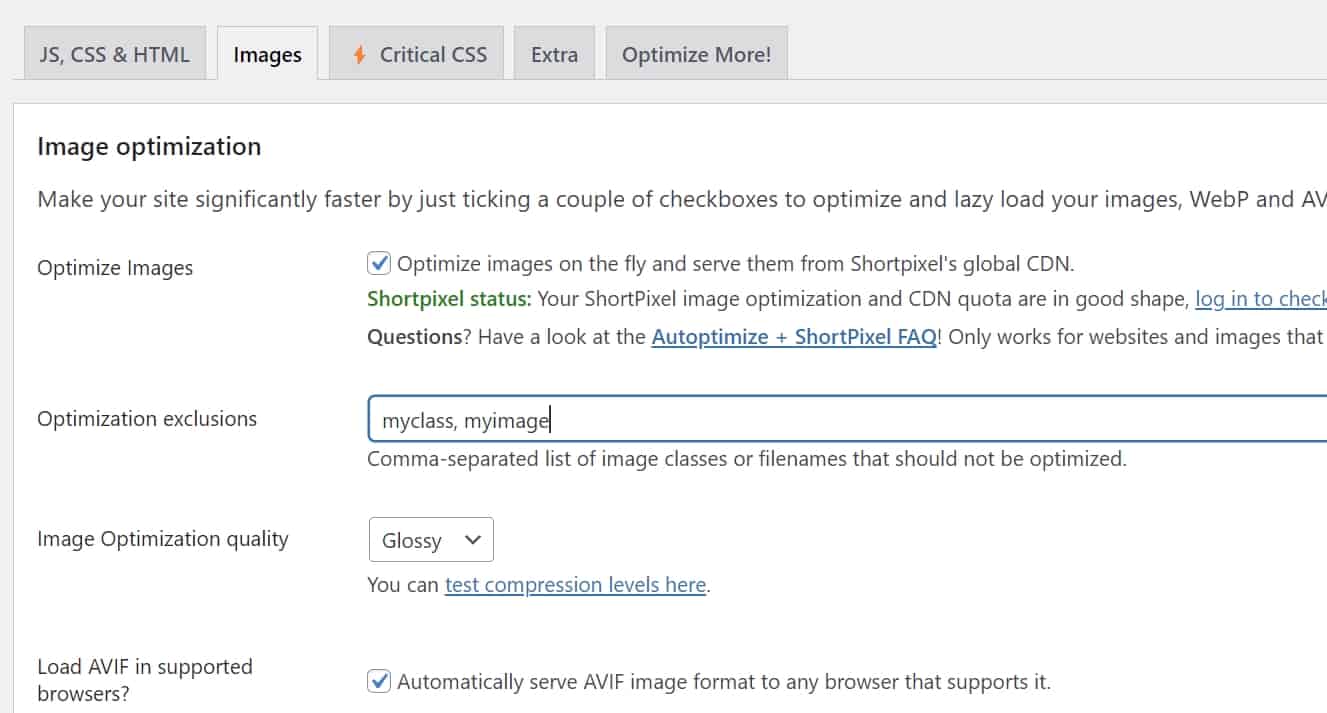1327x713 pixels.
Task: Click the chevron arrow in the Glossy selector
Action: click(473, 540)
